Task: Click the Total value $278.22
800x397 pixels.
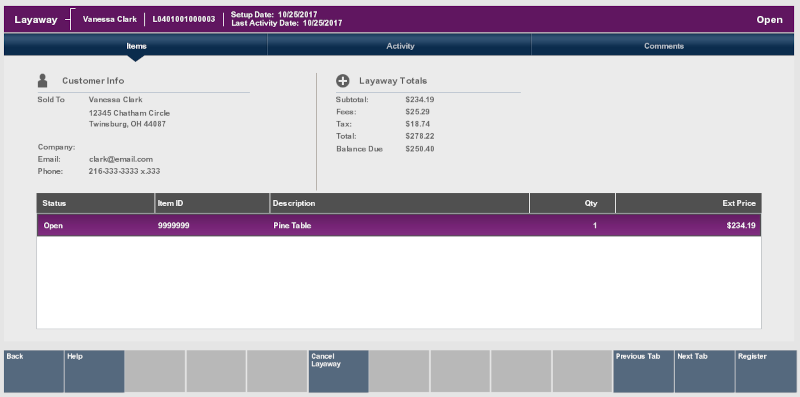Action: 420,136
